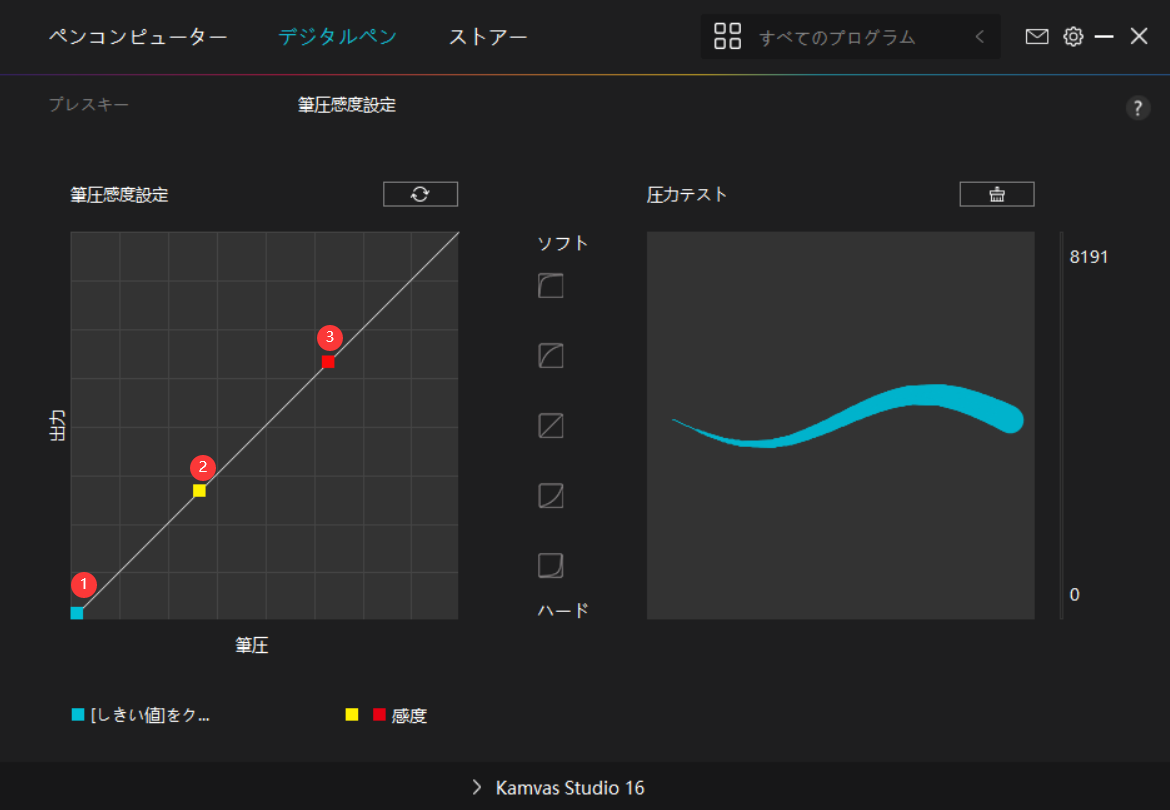Open the ストアー tab

(x=488, y=37)
